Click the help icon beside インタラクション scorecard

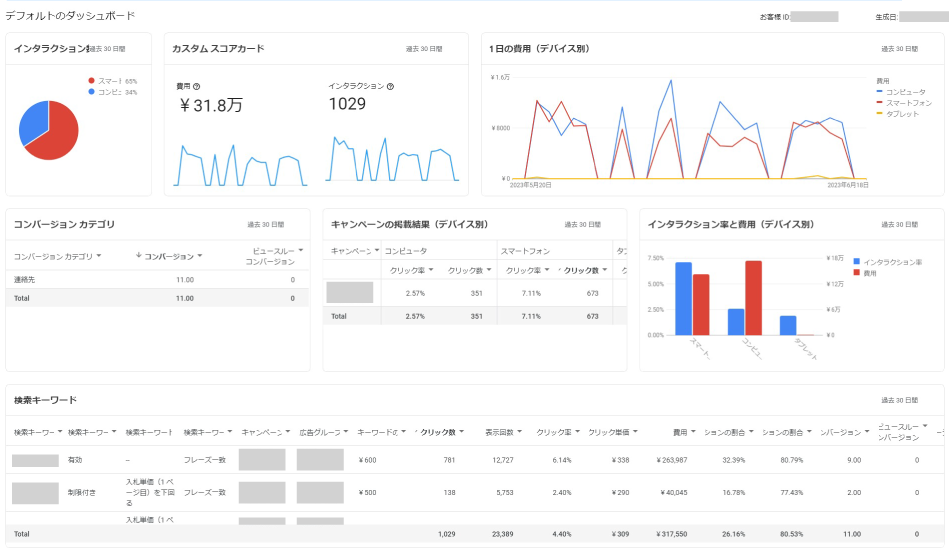coord(390,86)
